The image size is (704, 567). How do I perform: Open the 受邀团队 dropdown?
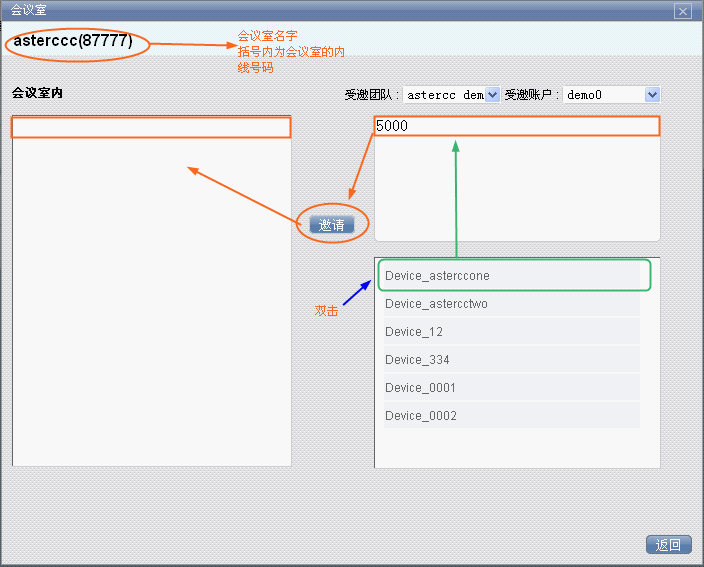452,95
